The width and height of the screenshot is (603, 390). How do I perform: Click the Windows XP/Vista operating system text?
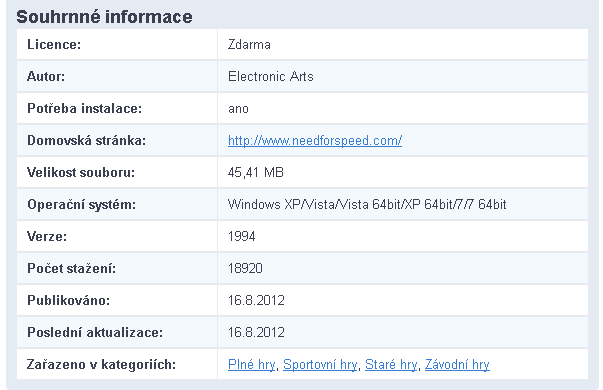pos(367,204)
